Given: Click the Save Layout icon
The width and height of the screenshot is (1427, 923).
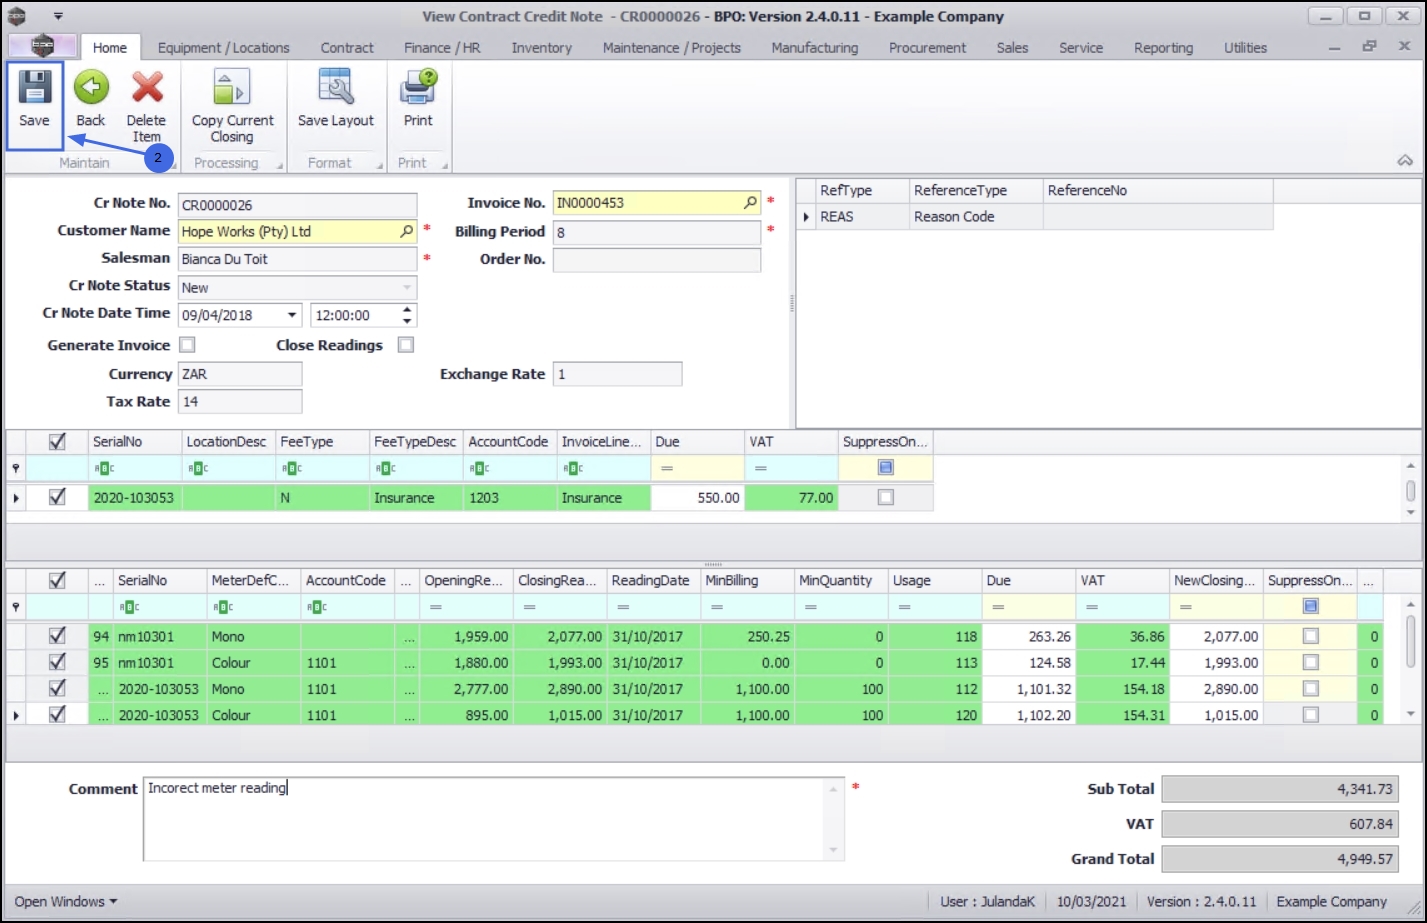Looking at the screenshot, I should [x=336, y=88].
